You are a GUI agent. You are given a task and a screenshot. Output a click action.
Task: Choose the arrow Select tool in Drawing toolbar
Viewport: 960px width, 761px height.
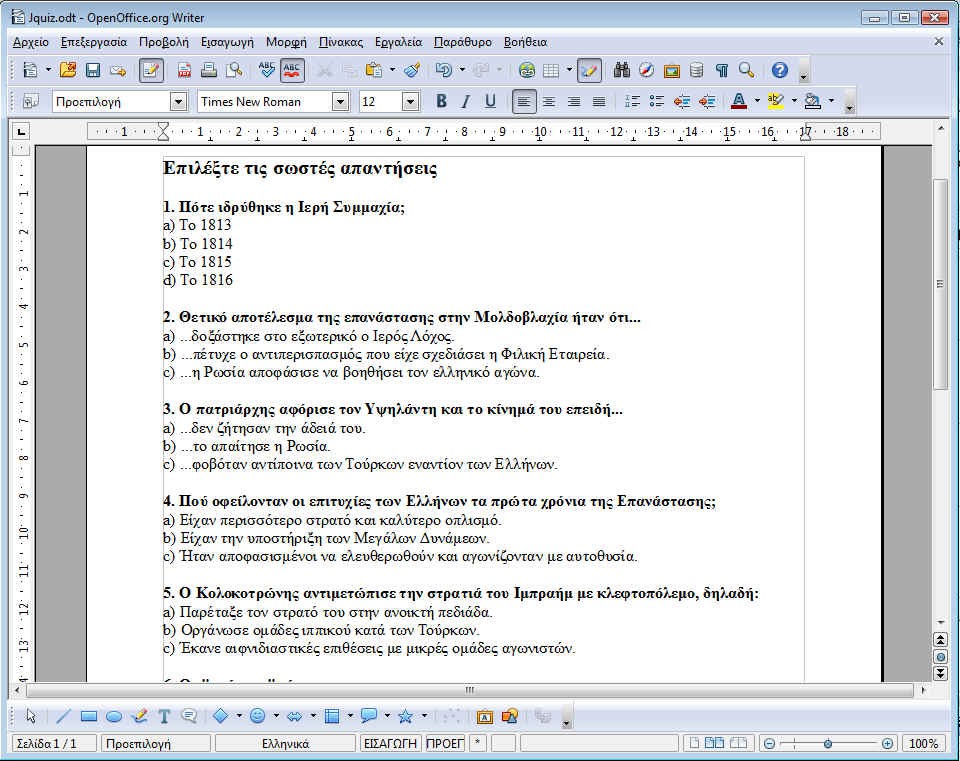coord(31,716)
